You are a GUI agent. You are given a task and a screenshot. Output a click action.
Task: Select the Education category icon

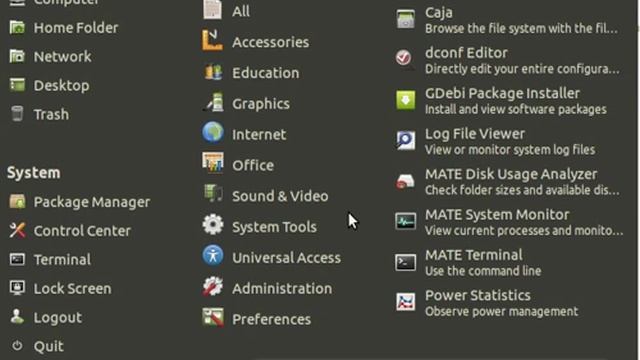point(213,72)
